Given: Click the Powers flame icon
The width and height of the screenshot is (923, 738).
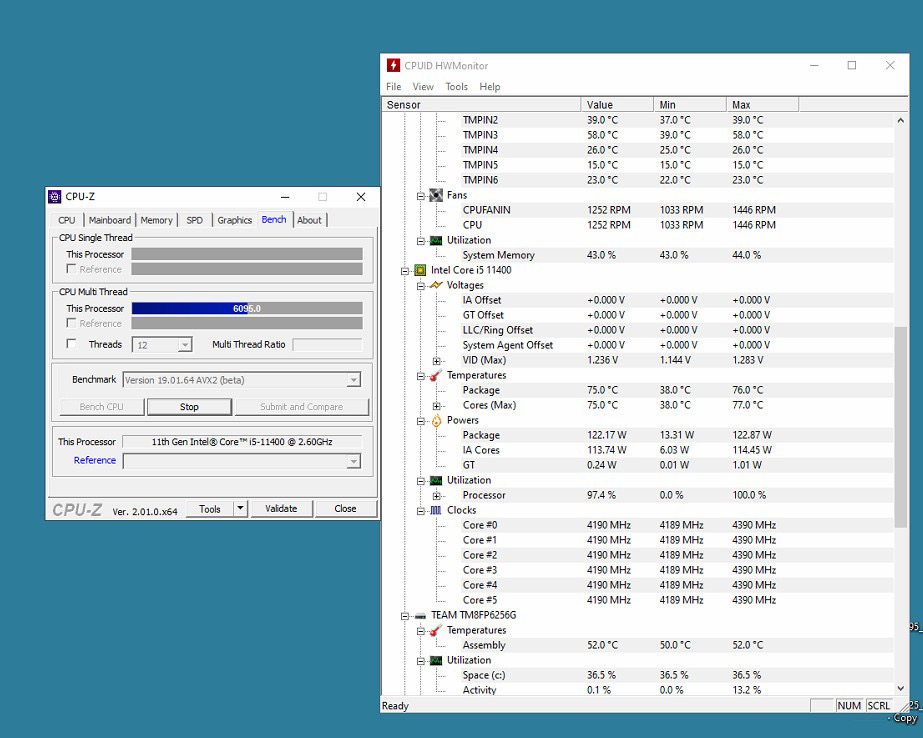Looking at the screenshot, I should tap(436, 420).
